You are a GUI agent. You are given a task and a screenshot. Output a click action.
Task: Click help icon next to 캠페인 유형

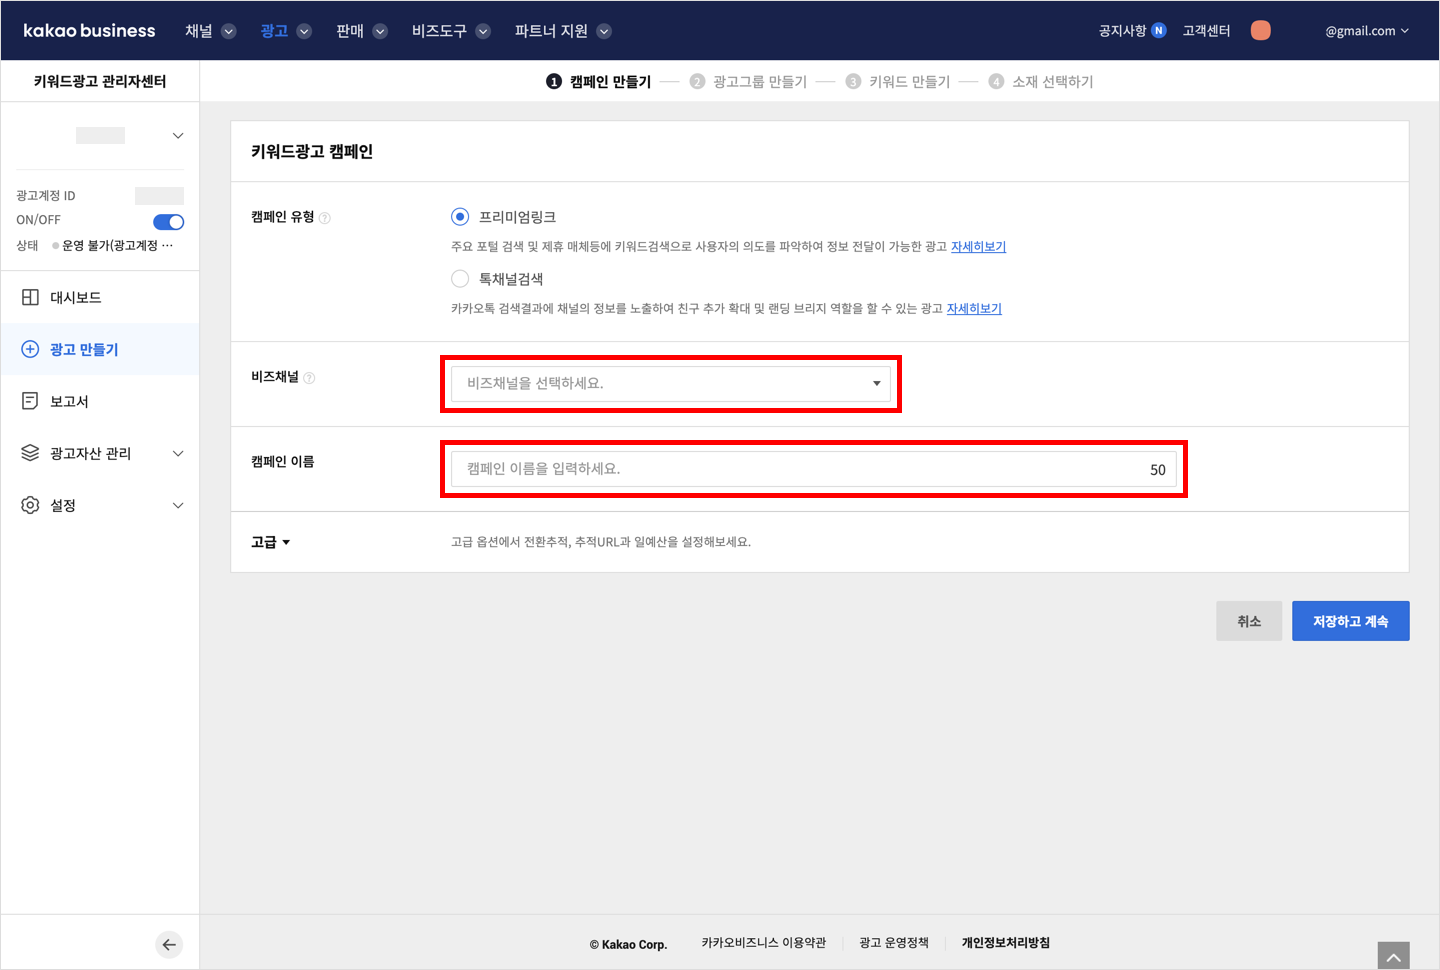click(325, 218)
